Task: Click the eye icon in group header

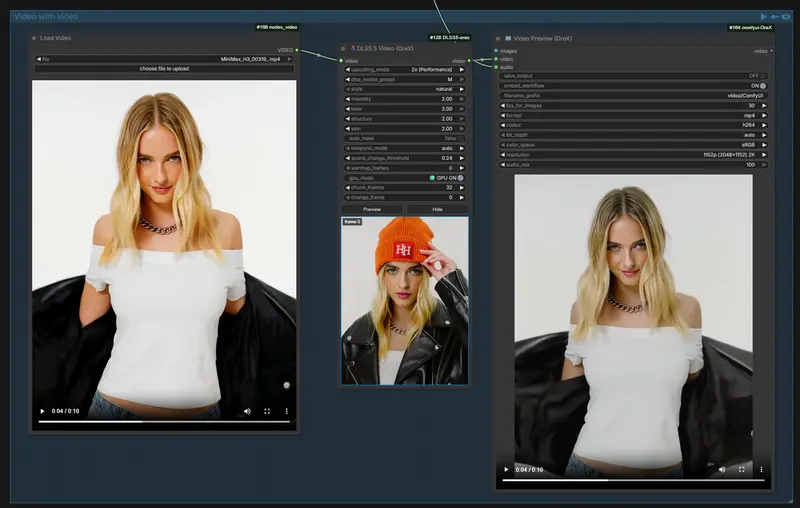Action: coord(786,16)
